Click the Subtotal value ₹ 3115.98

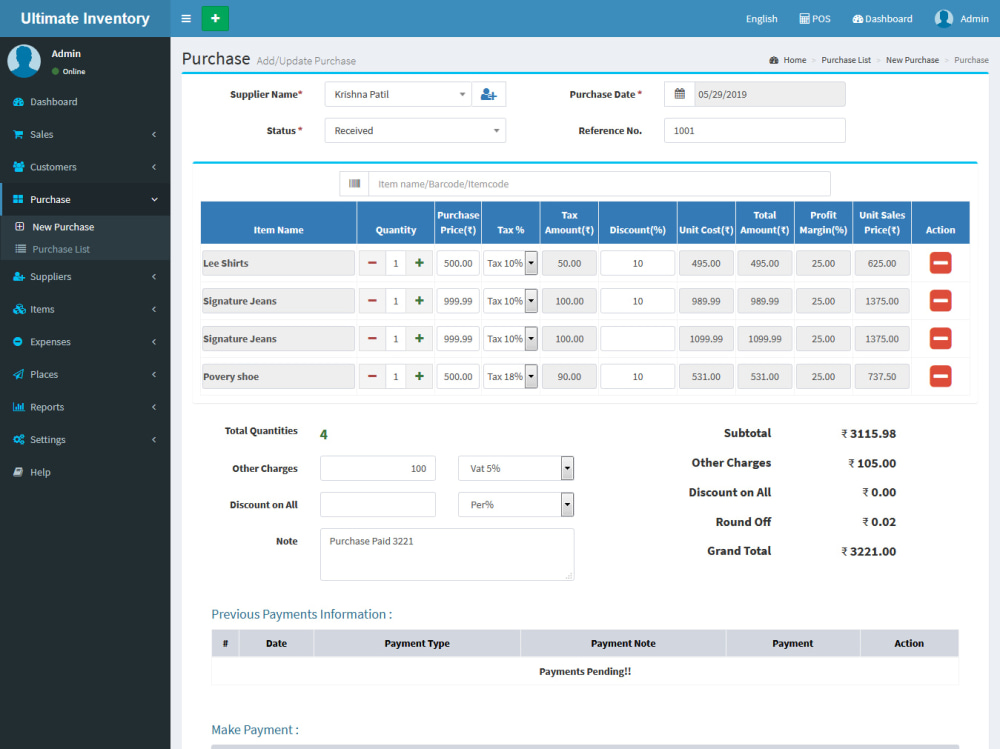click(868, 434)
